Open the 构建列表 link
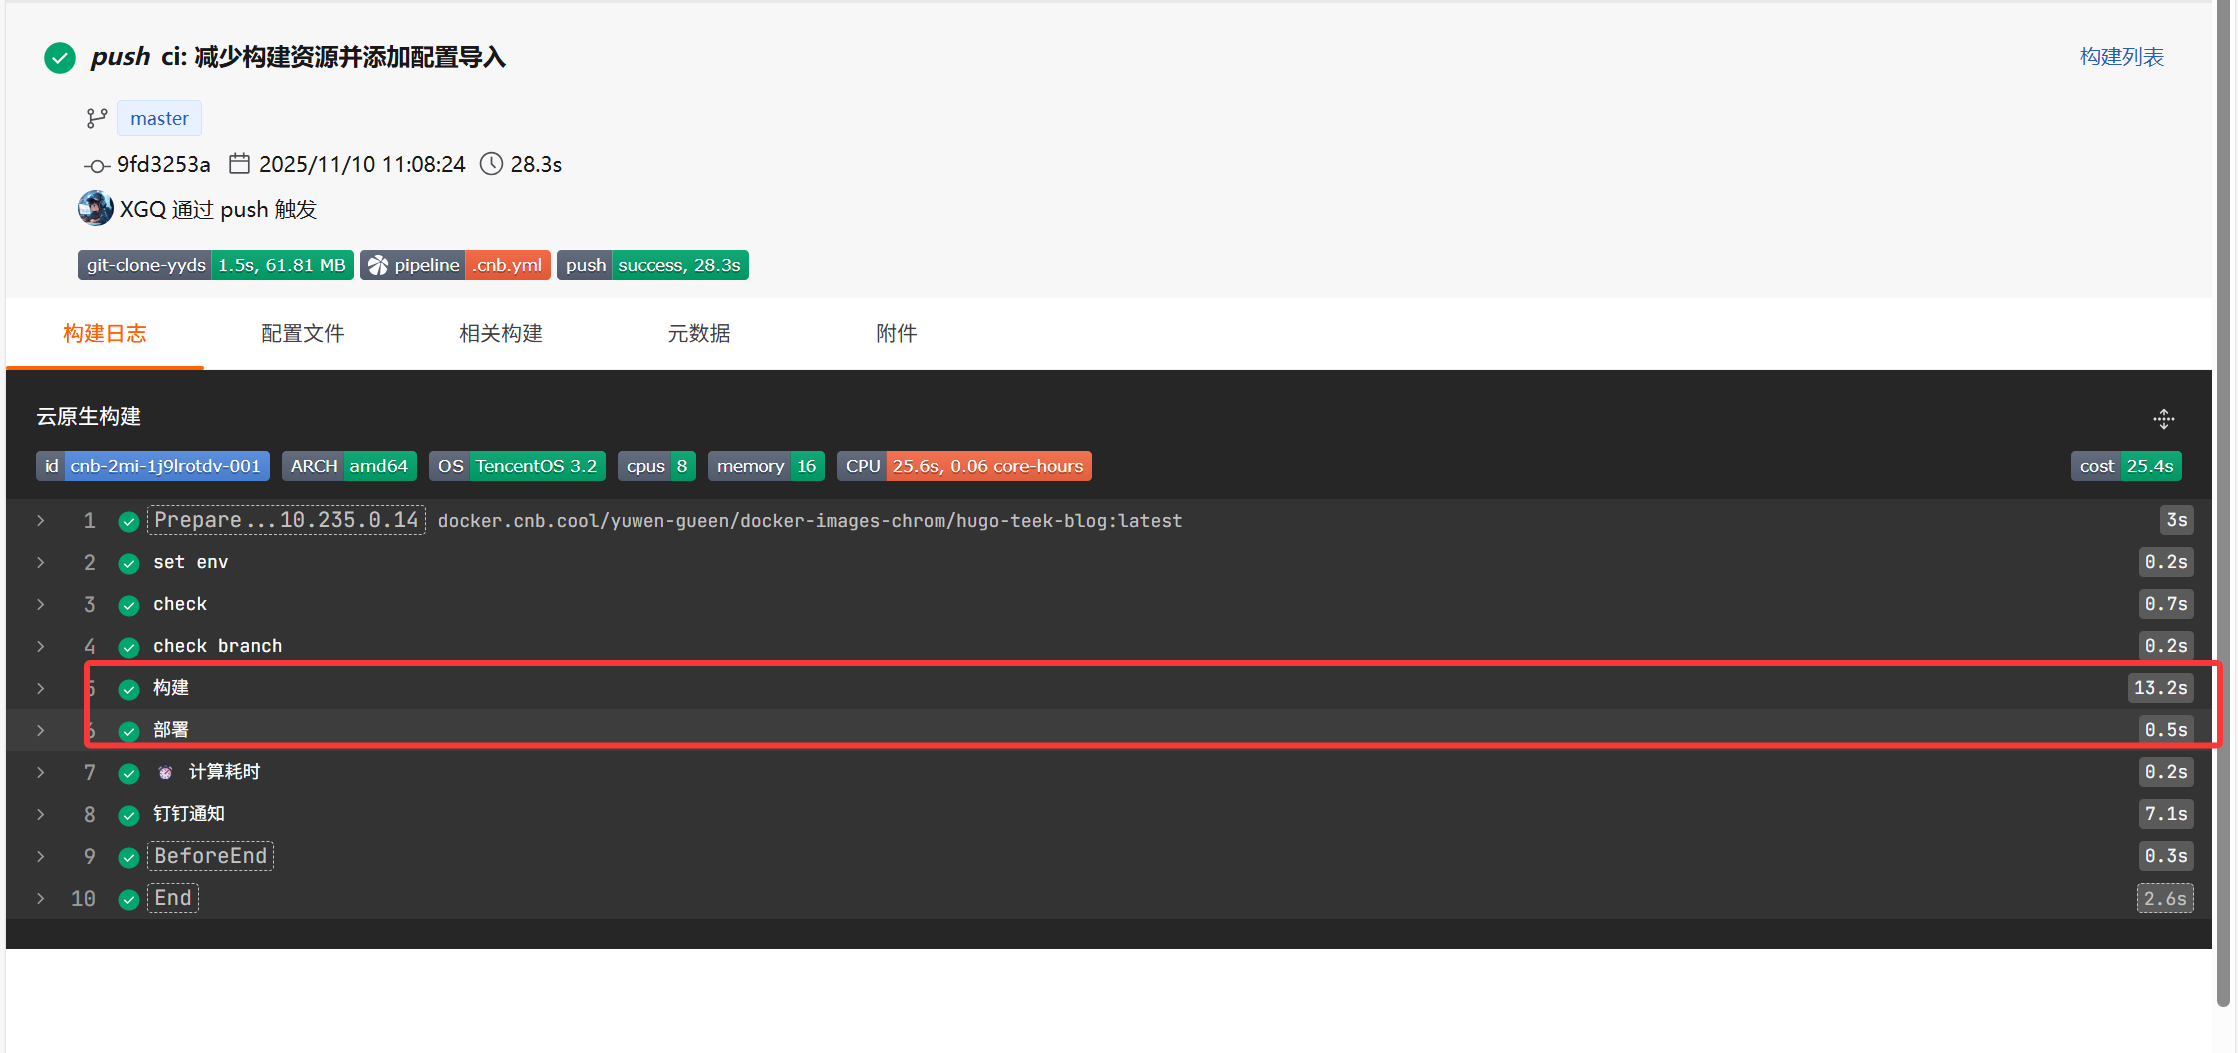Image resolution: width=2238 pixels, height=1053 pixels. pos(2121,57)
